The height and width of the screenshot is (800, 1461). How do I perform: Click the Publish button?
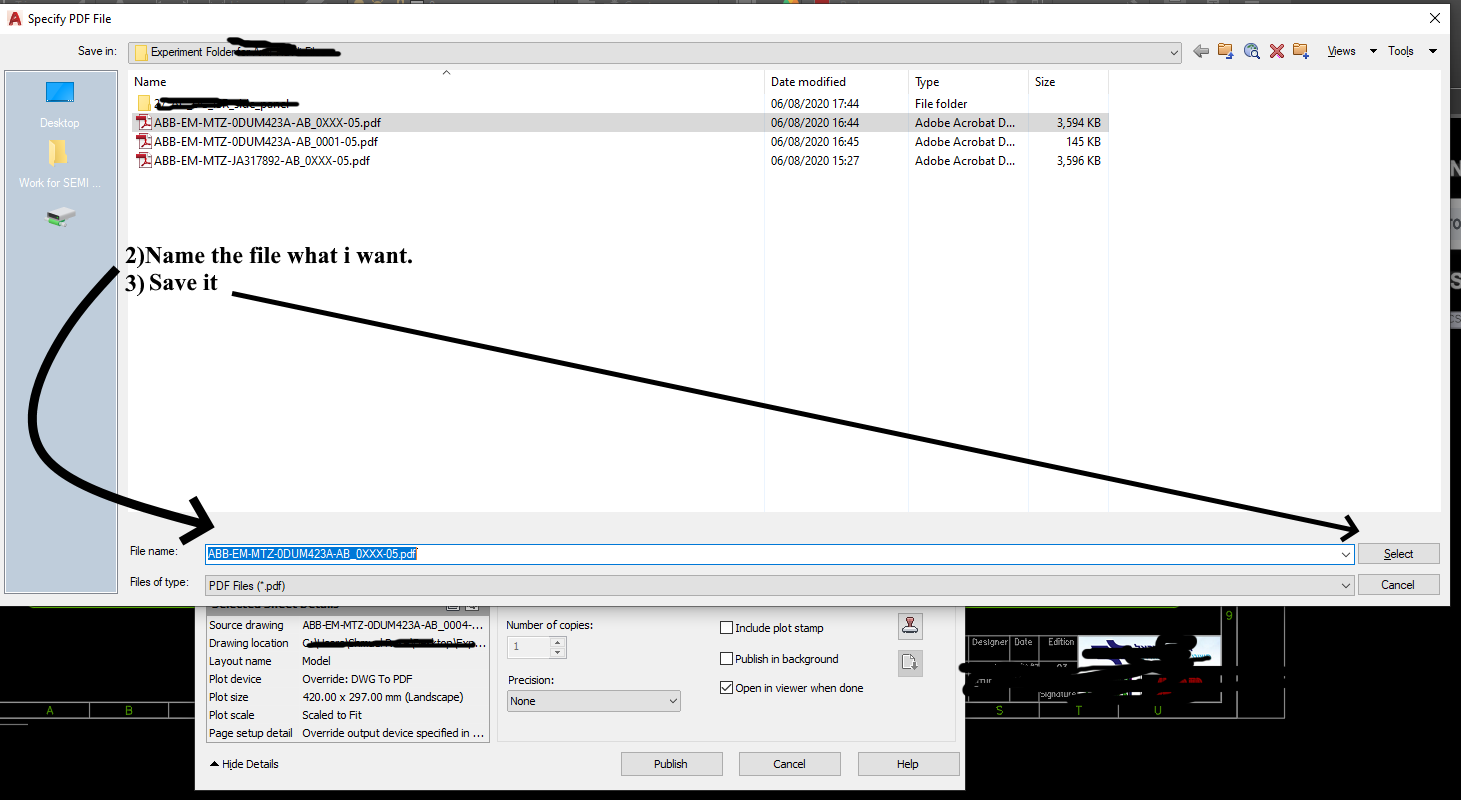[x=671, y=763]
